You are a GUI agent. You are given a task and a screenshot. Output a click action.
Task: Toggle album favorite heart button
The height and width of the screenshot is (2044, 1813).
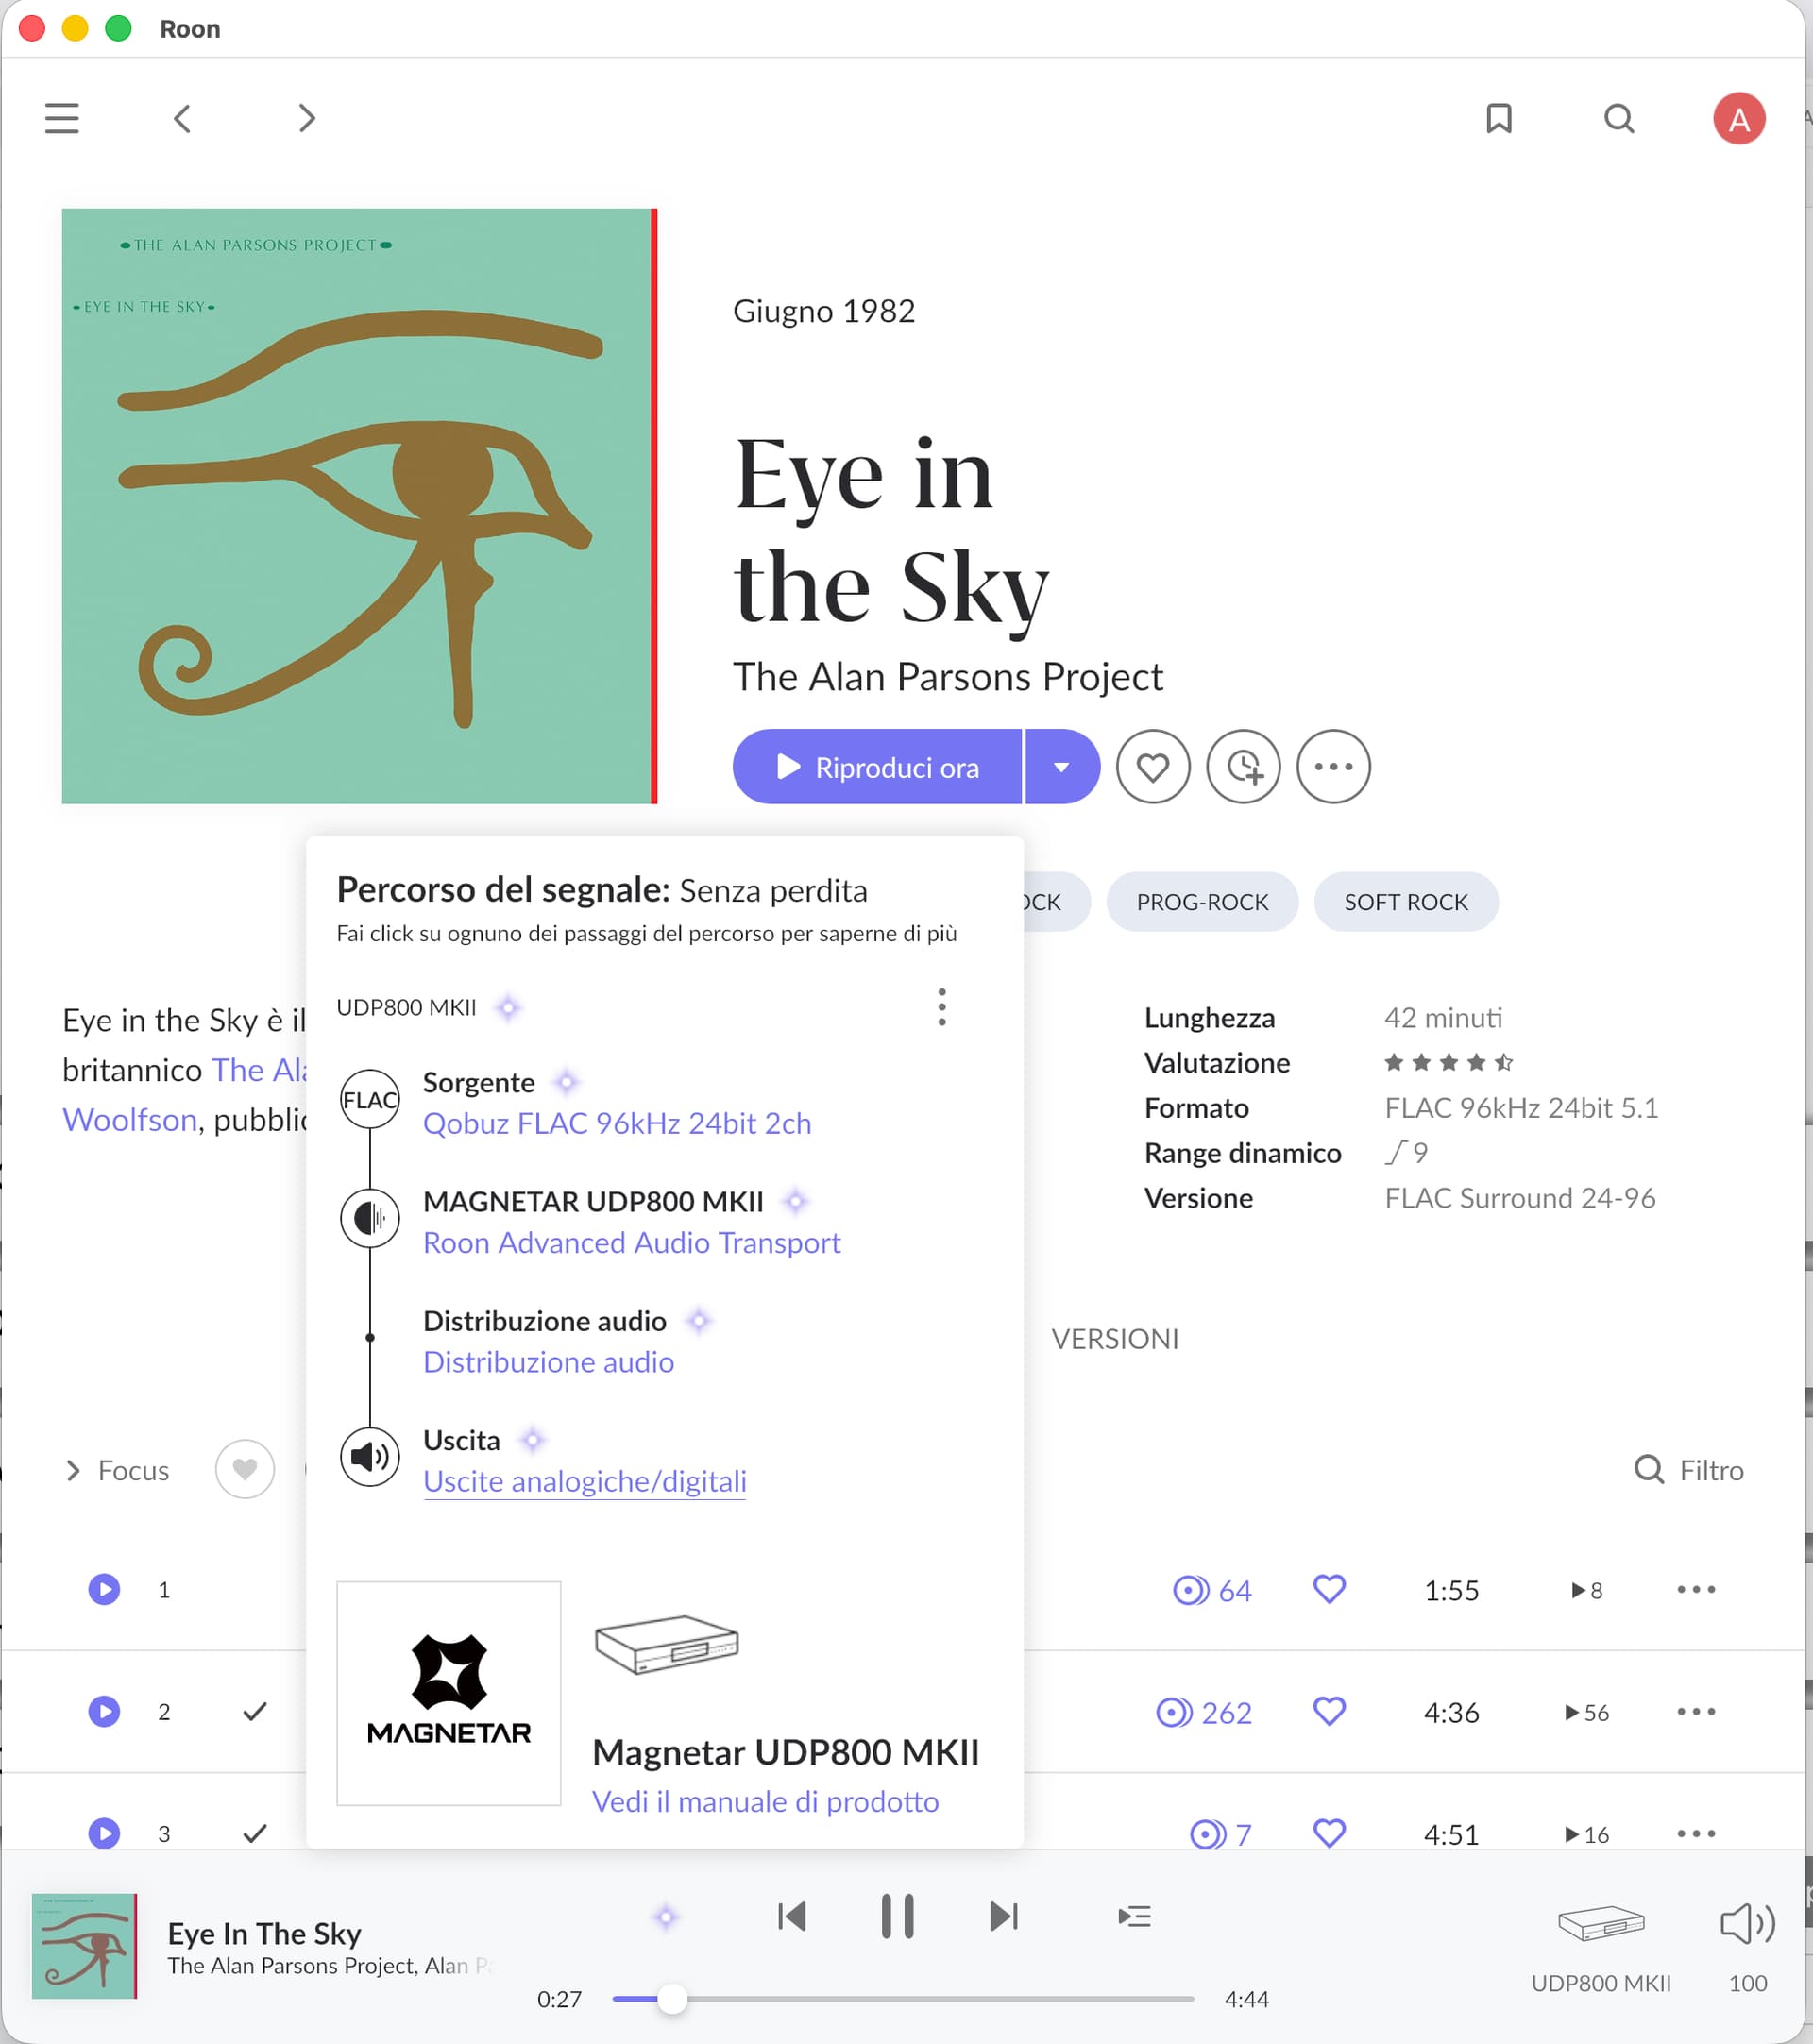[1152, 767]
